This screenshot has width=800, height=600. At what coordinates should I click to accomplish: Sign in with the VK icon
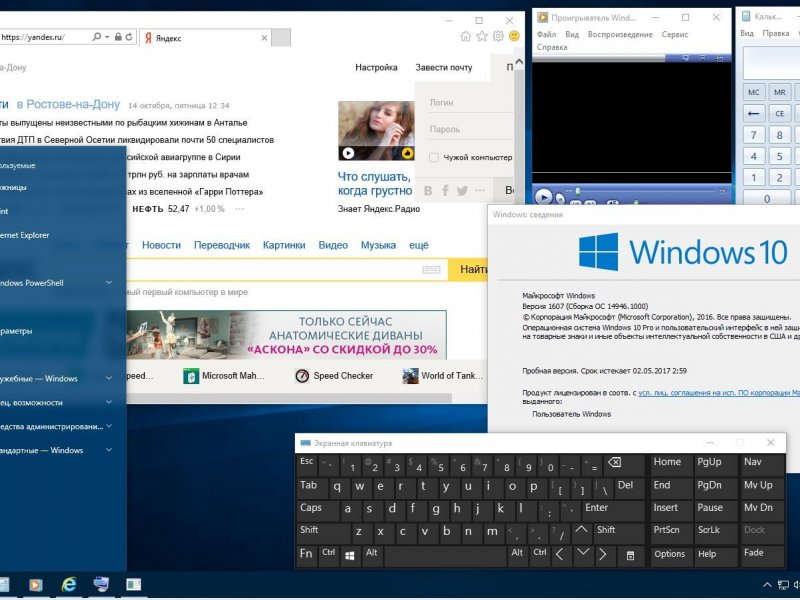tap(428, 191)
